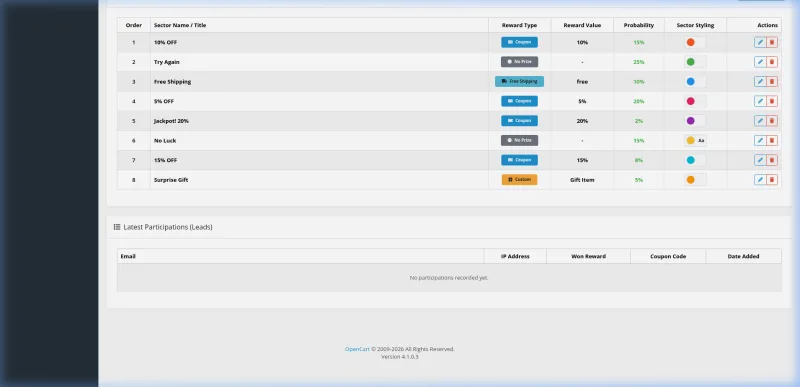Click 25% probability for Try Again
800x387 pixels.
pos(639,62)
